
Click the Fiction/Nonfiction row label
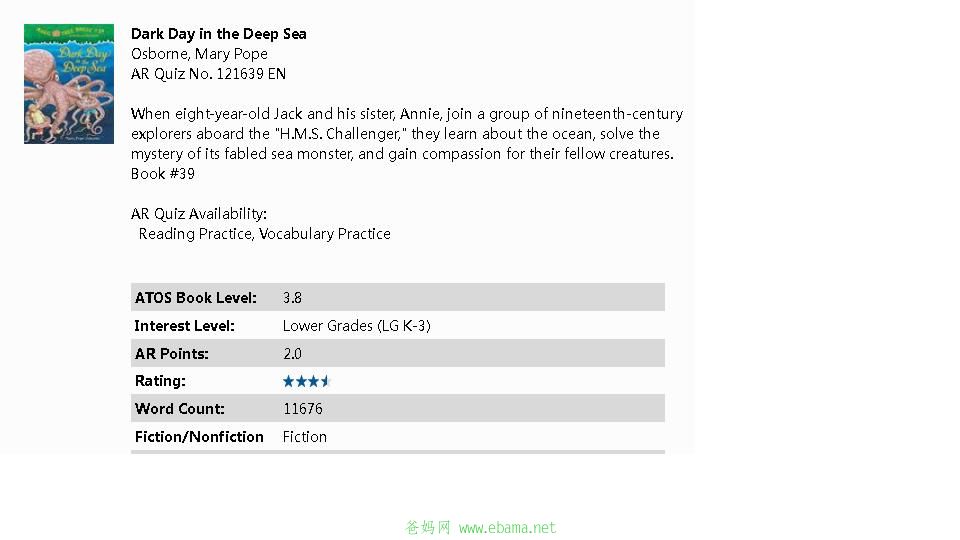(199, 437)
